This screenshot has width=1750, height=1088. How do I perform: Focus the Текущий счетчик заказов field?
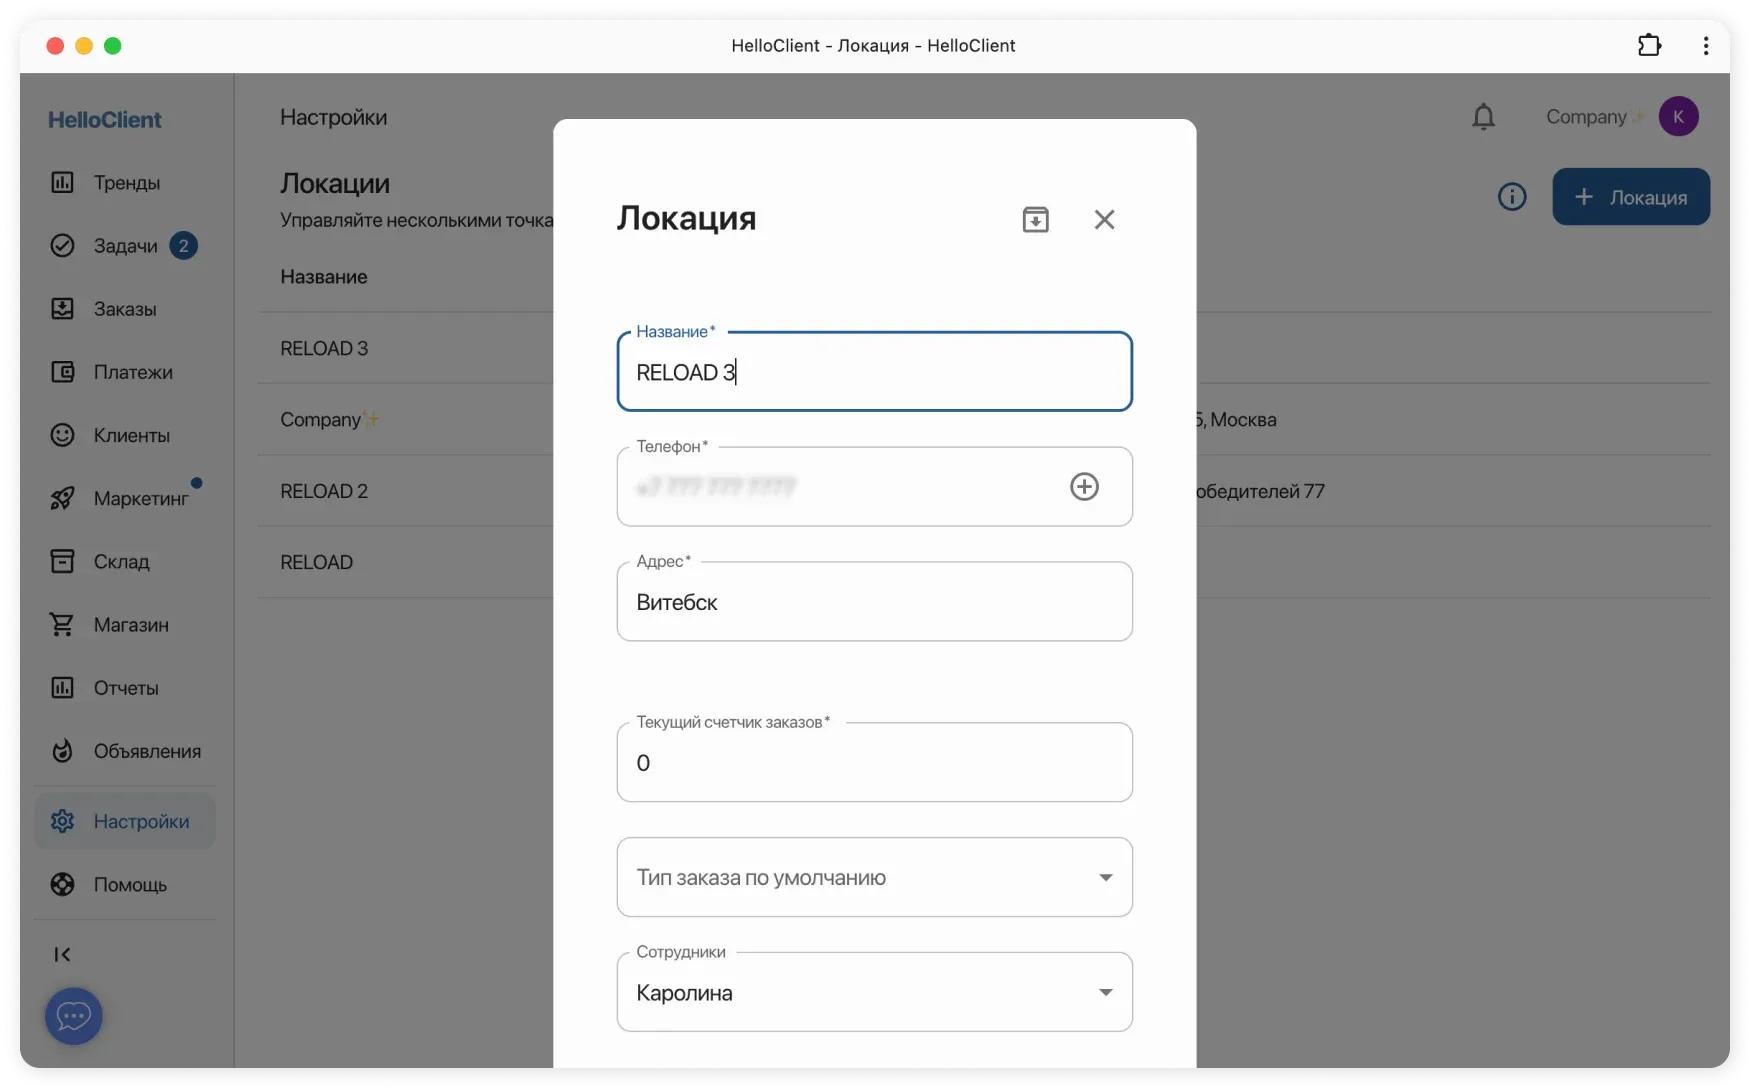[x=874, y=764]
